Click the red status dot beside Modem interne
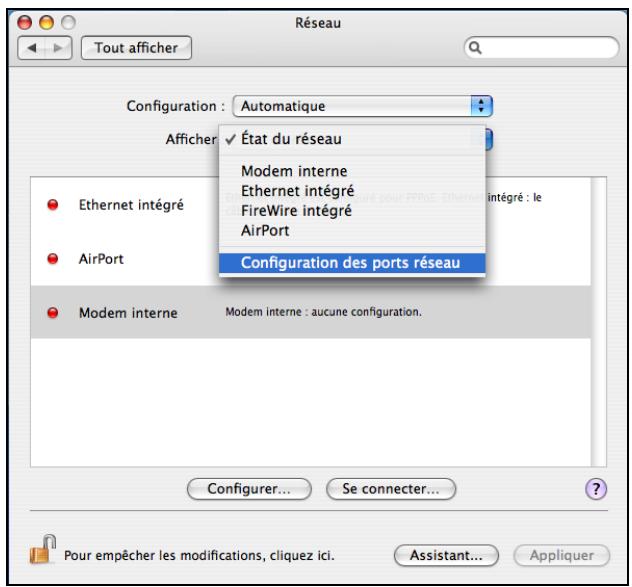The height and width of the screenshot is (587, 632). click(53, 312)
